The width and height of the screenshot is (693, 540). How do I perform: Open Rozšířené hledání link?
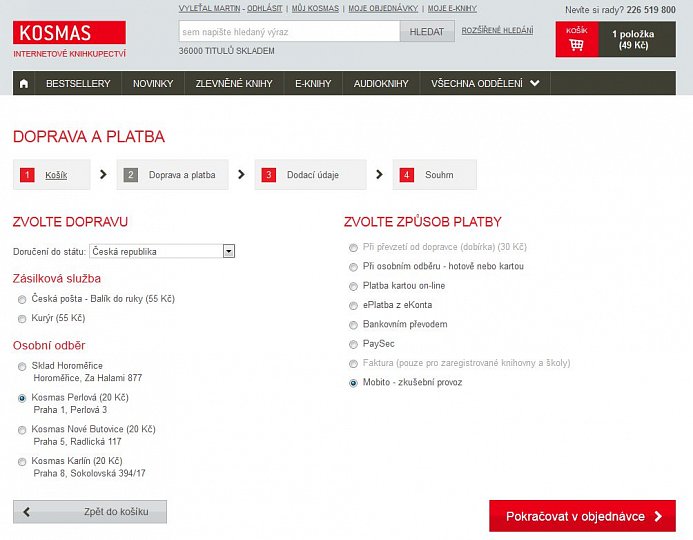(497, 30)
